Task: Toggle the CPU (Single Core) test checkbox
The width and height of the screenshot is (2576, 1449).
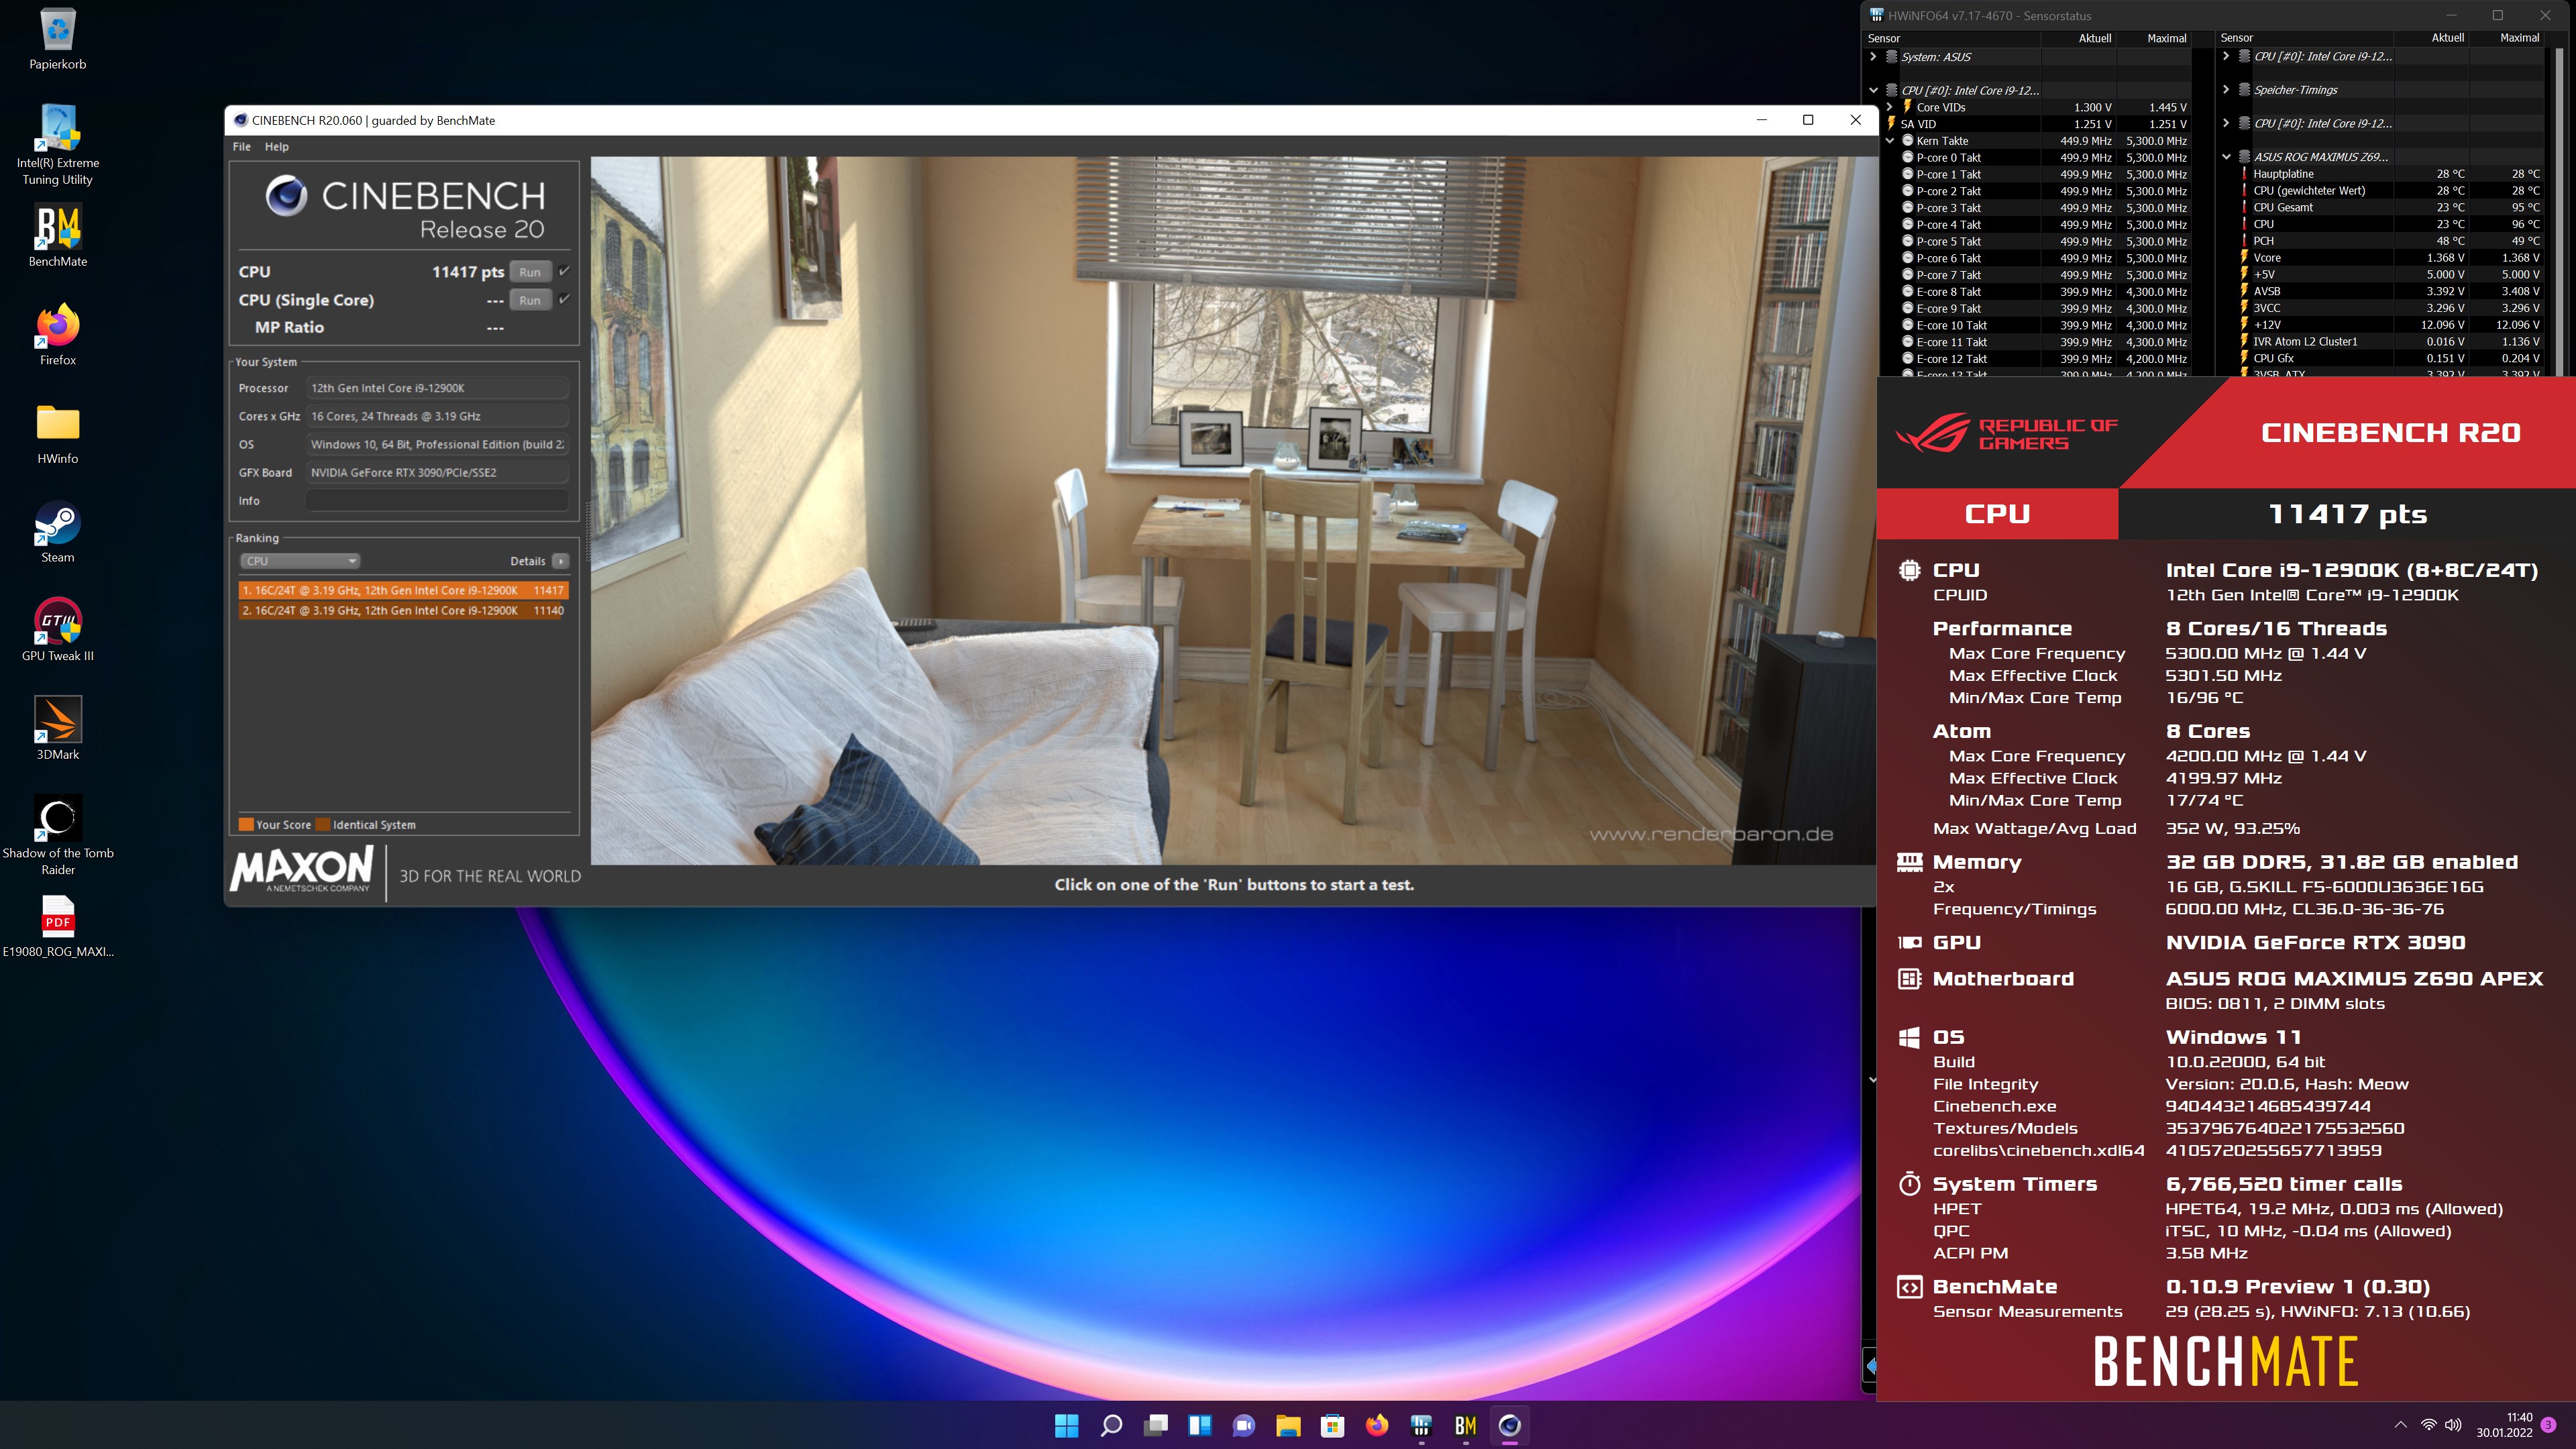Action: (x=565, y=299)
